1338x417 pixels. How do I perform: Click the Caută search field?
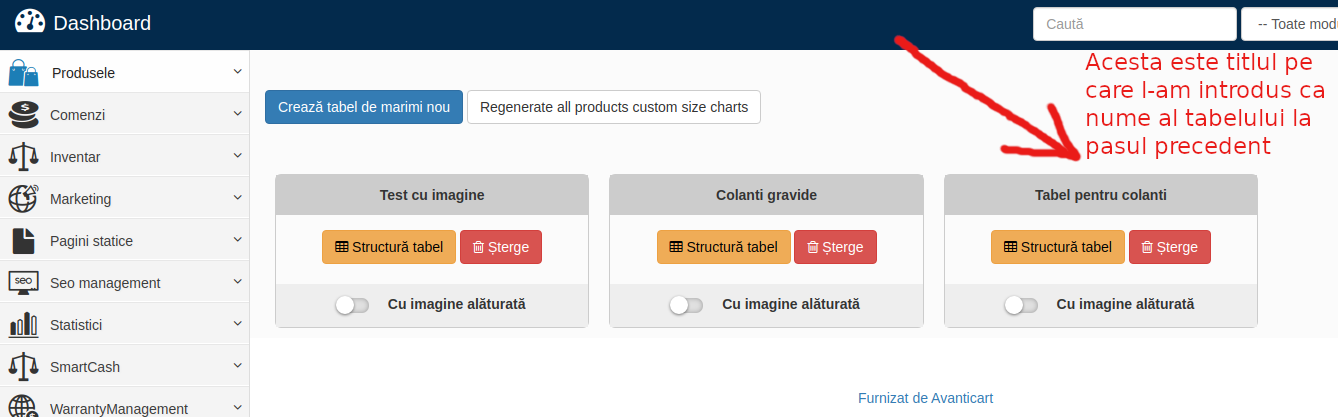click(x=1135, y=23)
